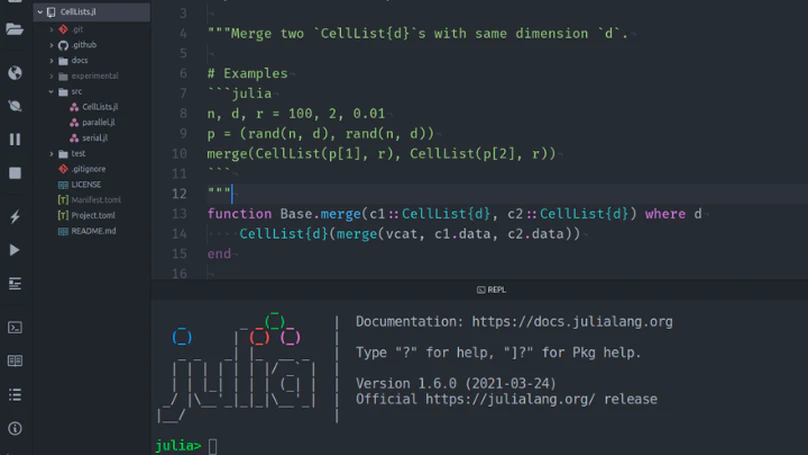Open the workspace list icon

[14, 395]
